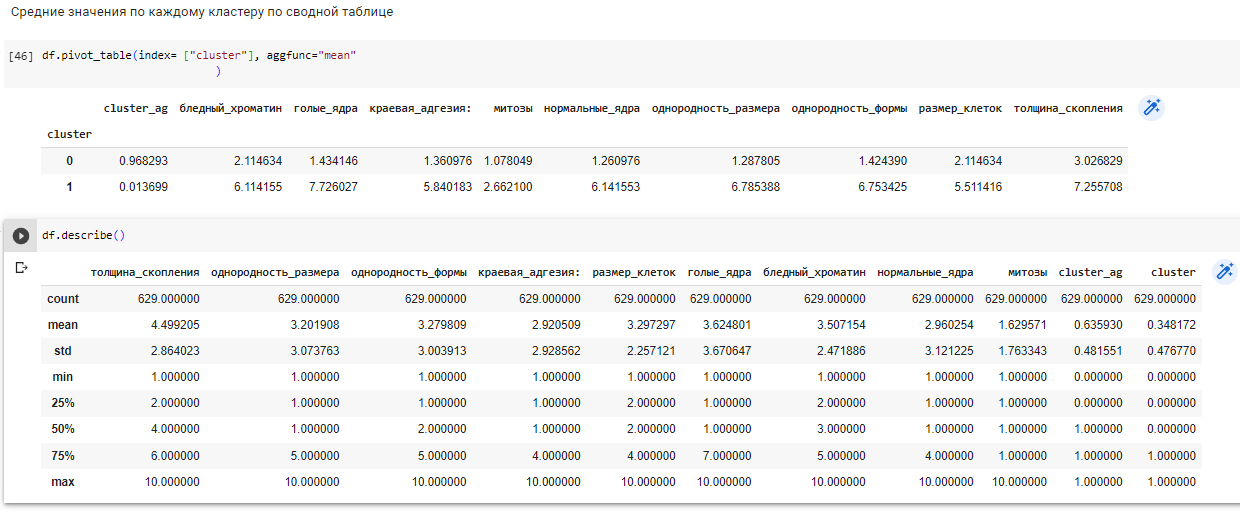
Task: Click нормальные_ядра header in describe table
Action: (925, 272)
